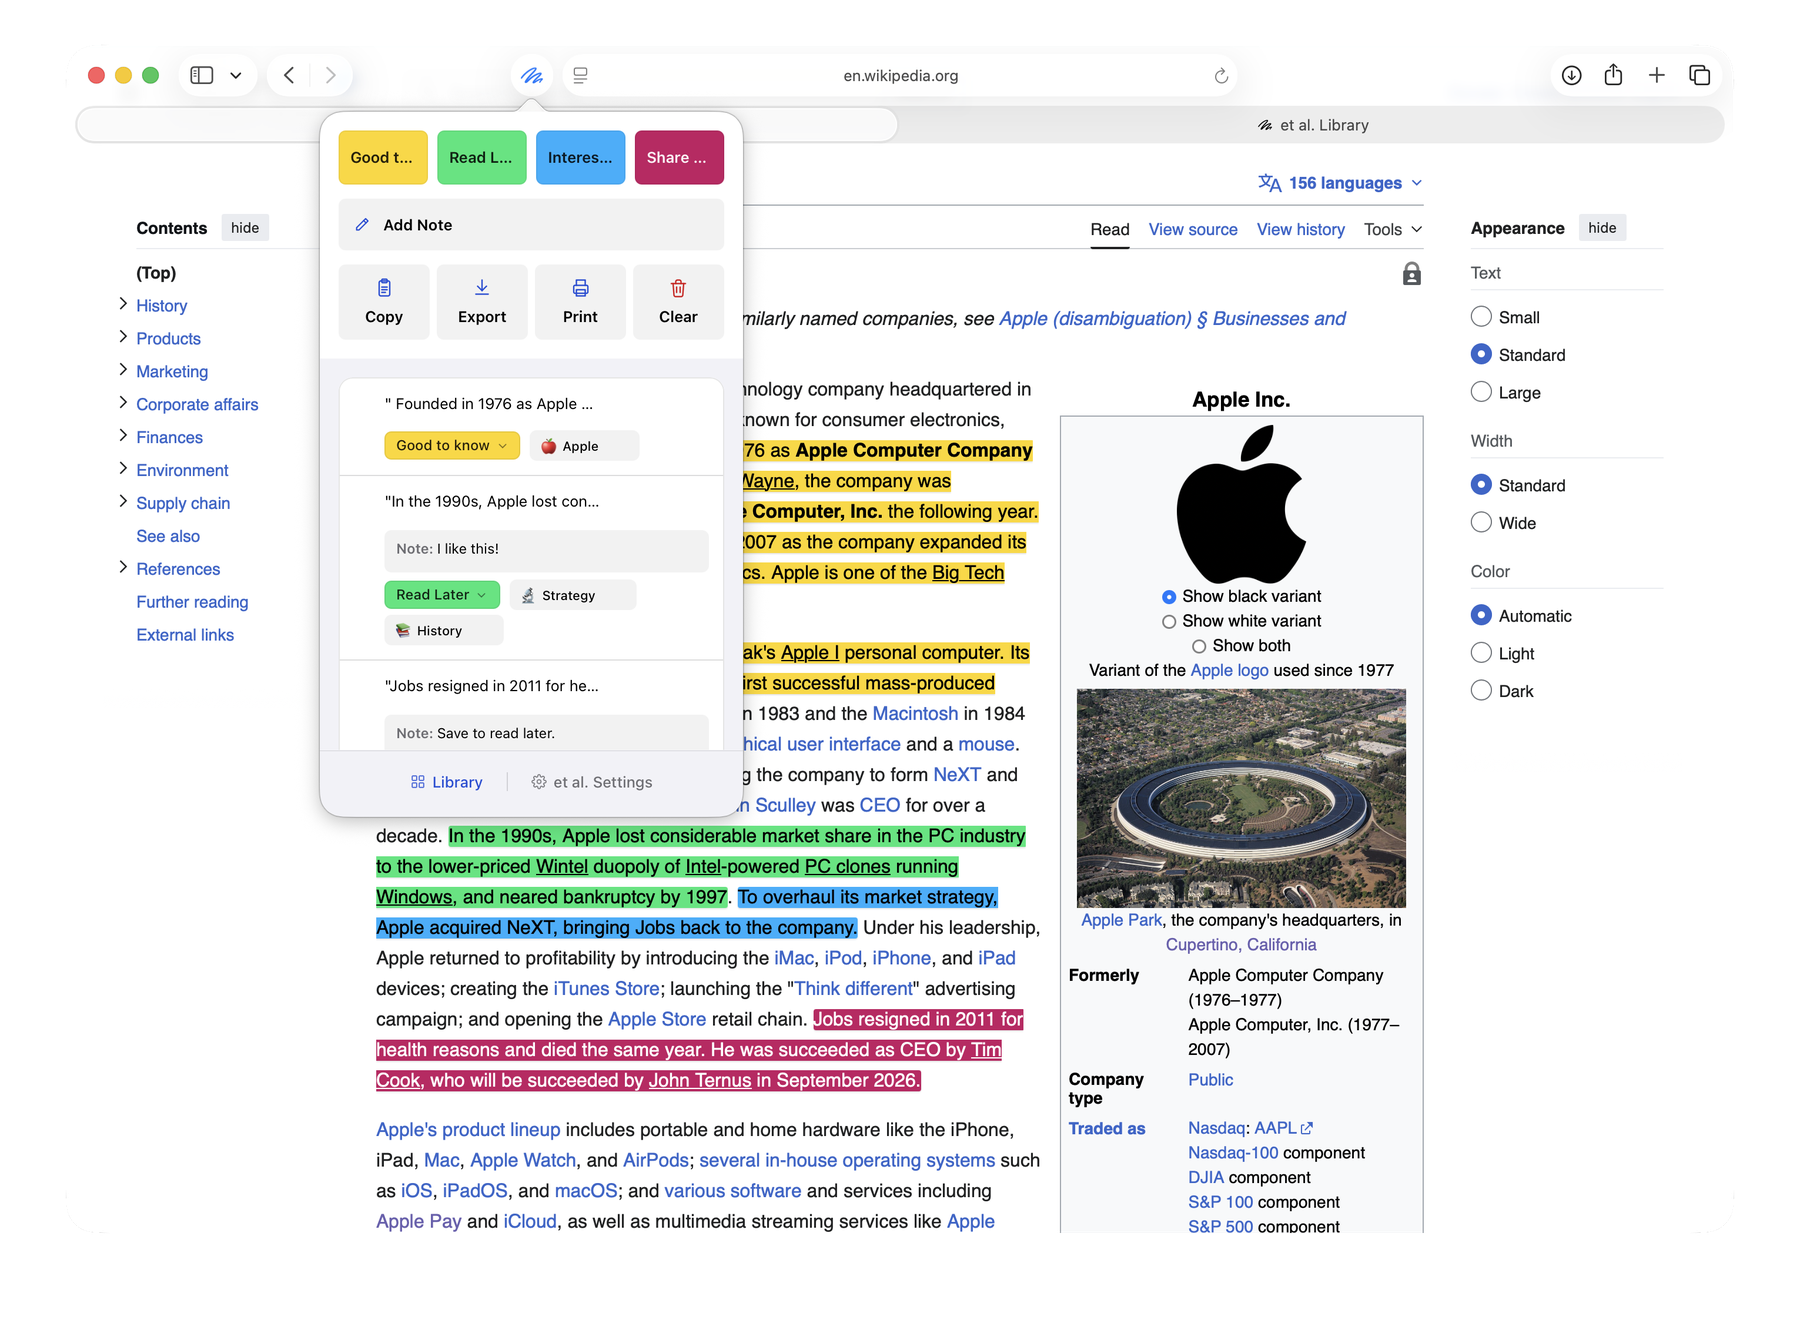Click the en.wikipedia.org address field
1800x1320 pixels.
(x=900, y=76)
